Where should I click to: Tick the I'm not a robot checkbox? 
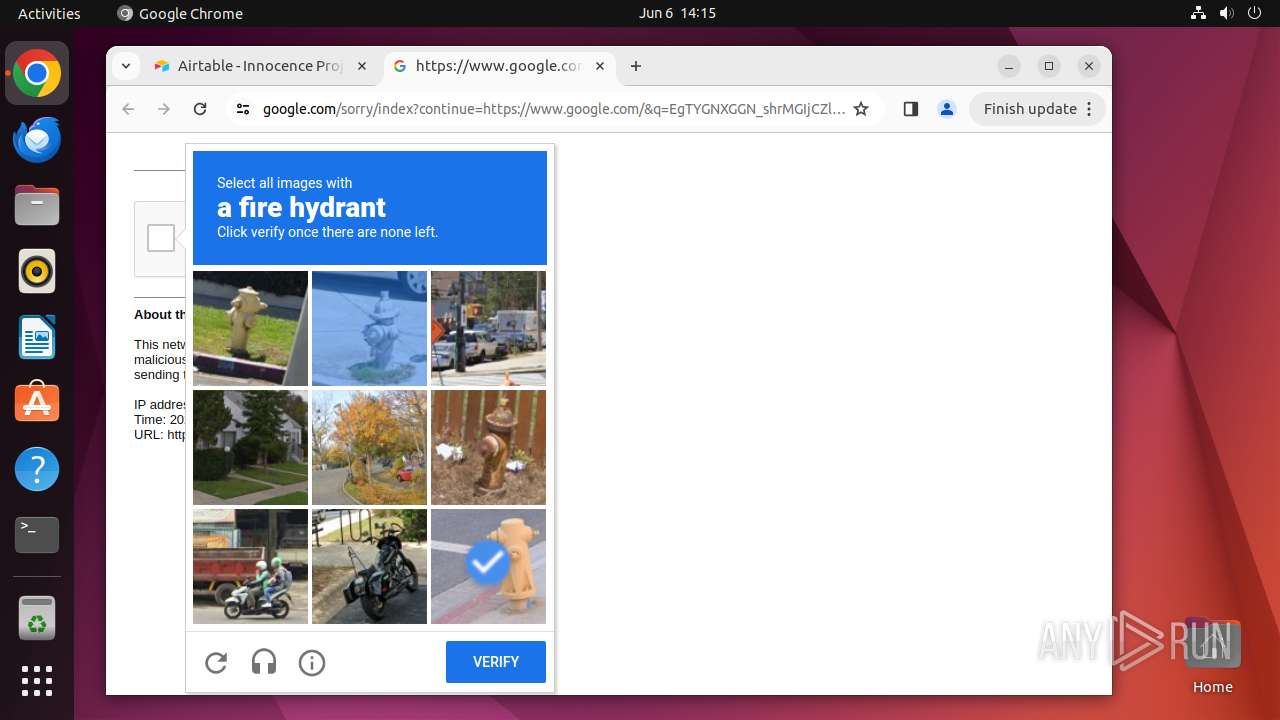coord(161,238)
